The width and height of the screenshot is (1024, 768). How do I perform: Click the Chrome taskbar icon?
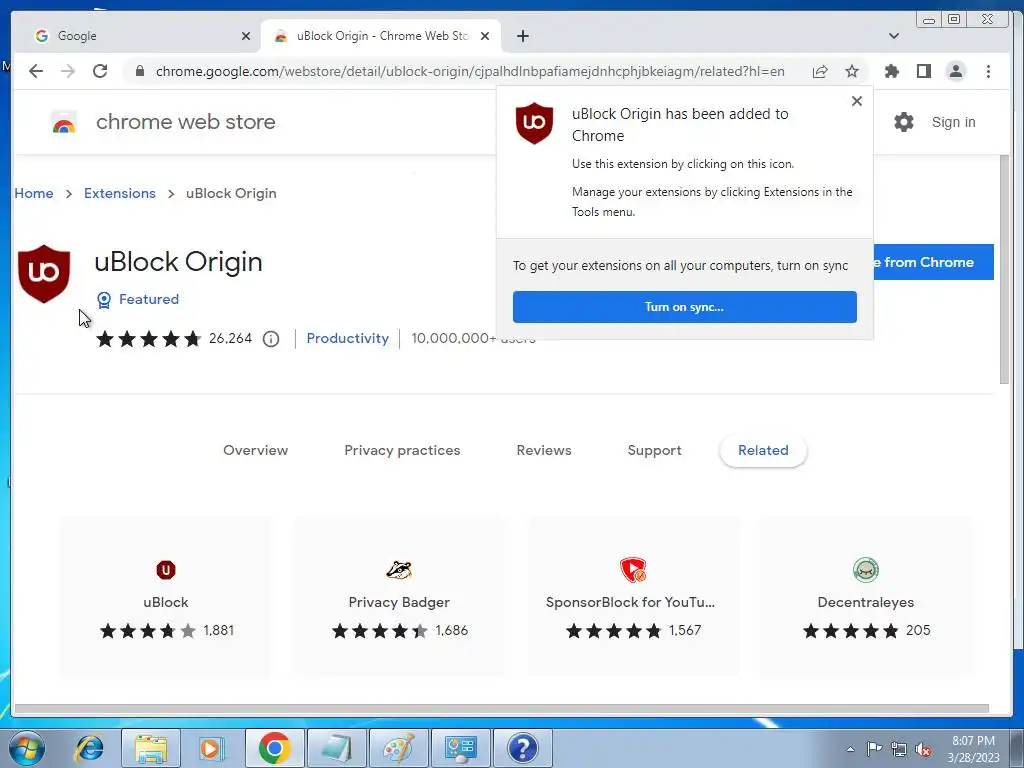[274, 748]
